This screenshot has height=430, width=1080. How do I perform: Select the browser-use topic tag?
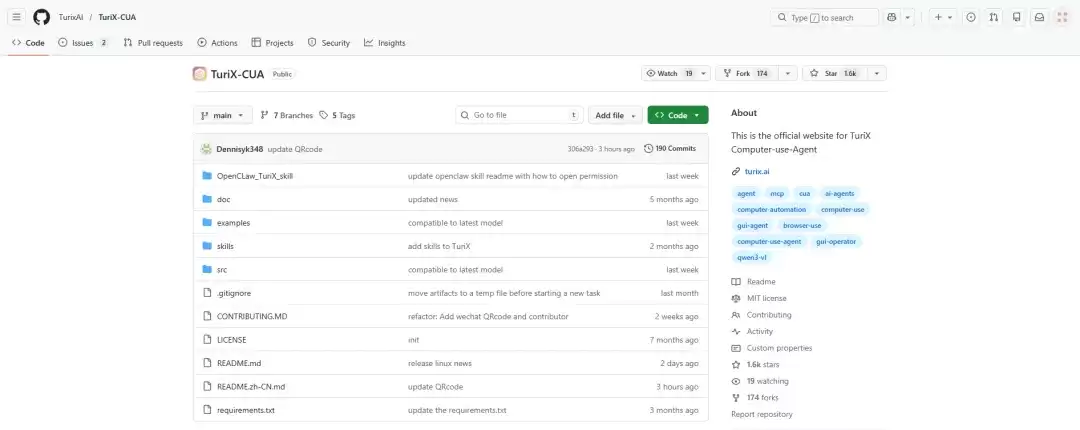[802, 225]
